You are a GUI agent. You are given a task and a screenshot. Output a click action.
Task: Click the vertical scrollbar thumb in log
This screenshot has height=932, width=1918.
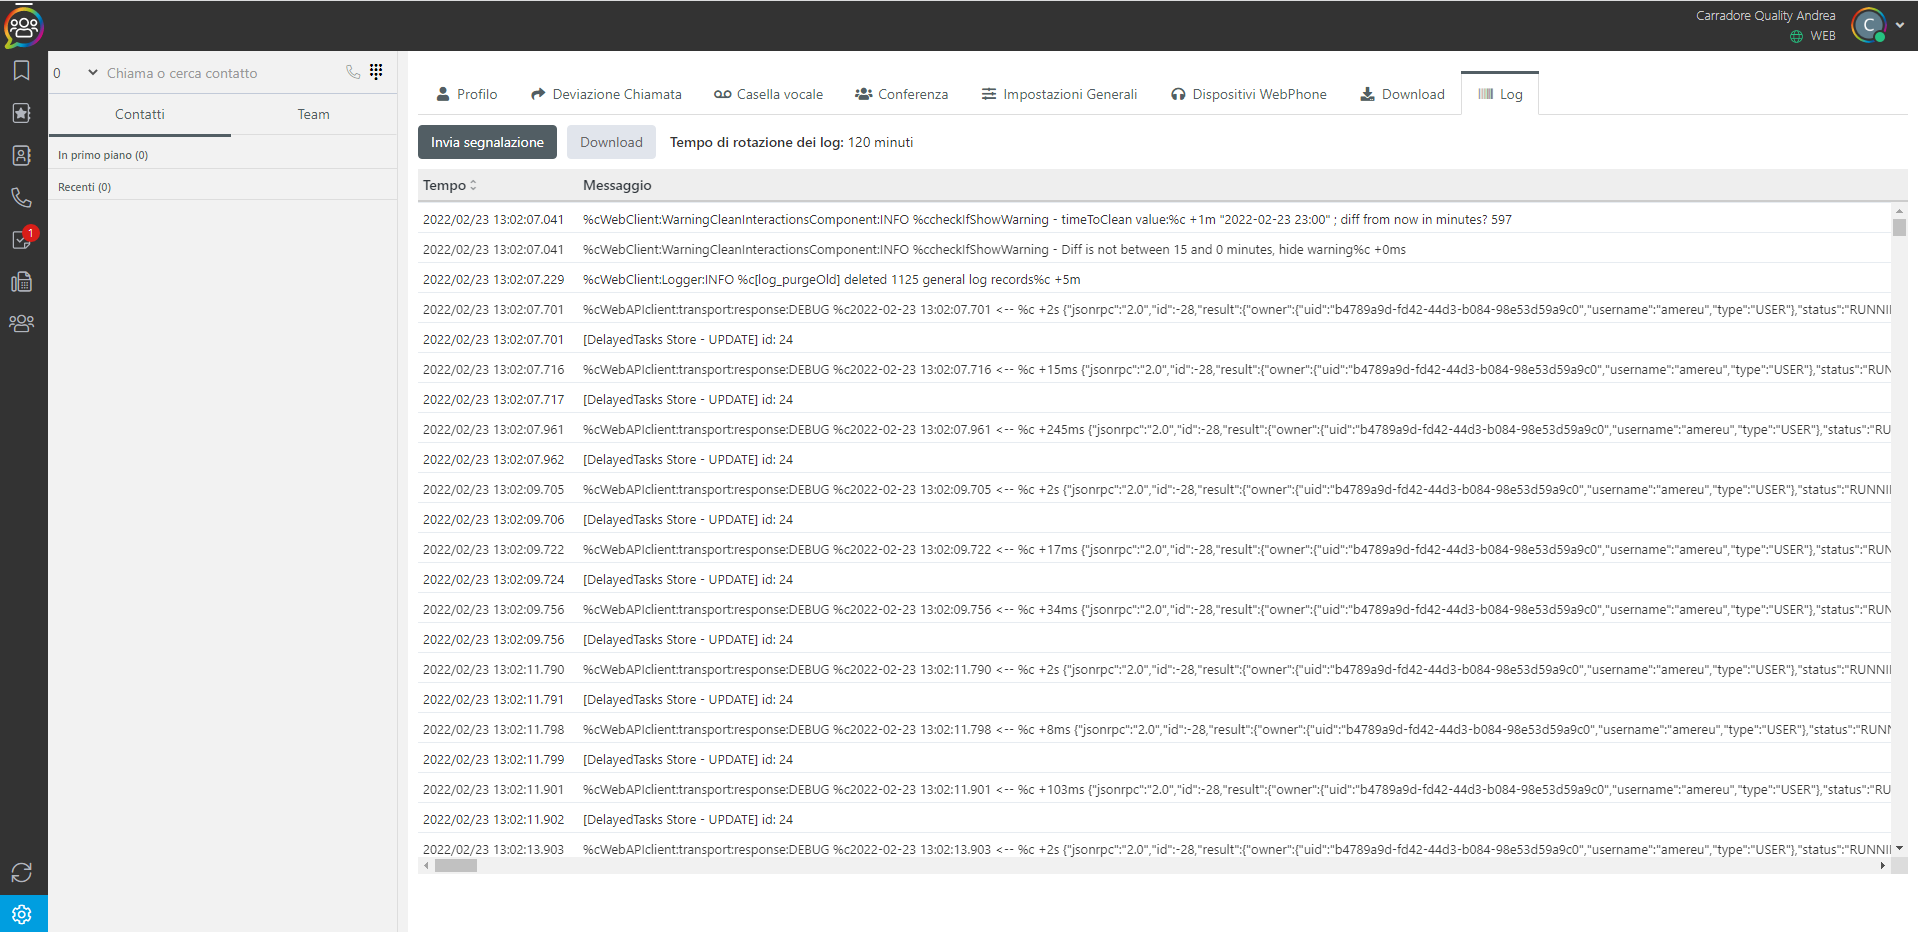(1899, 227)
